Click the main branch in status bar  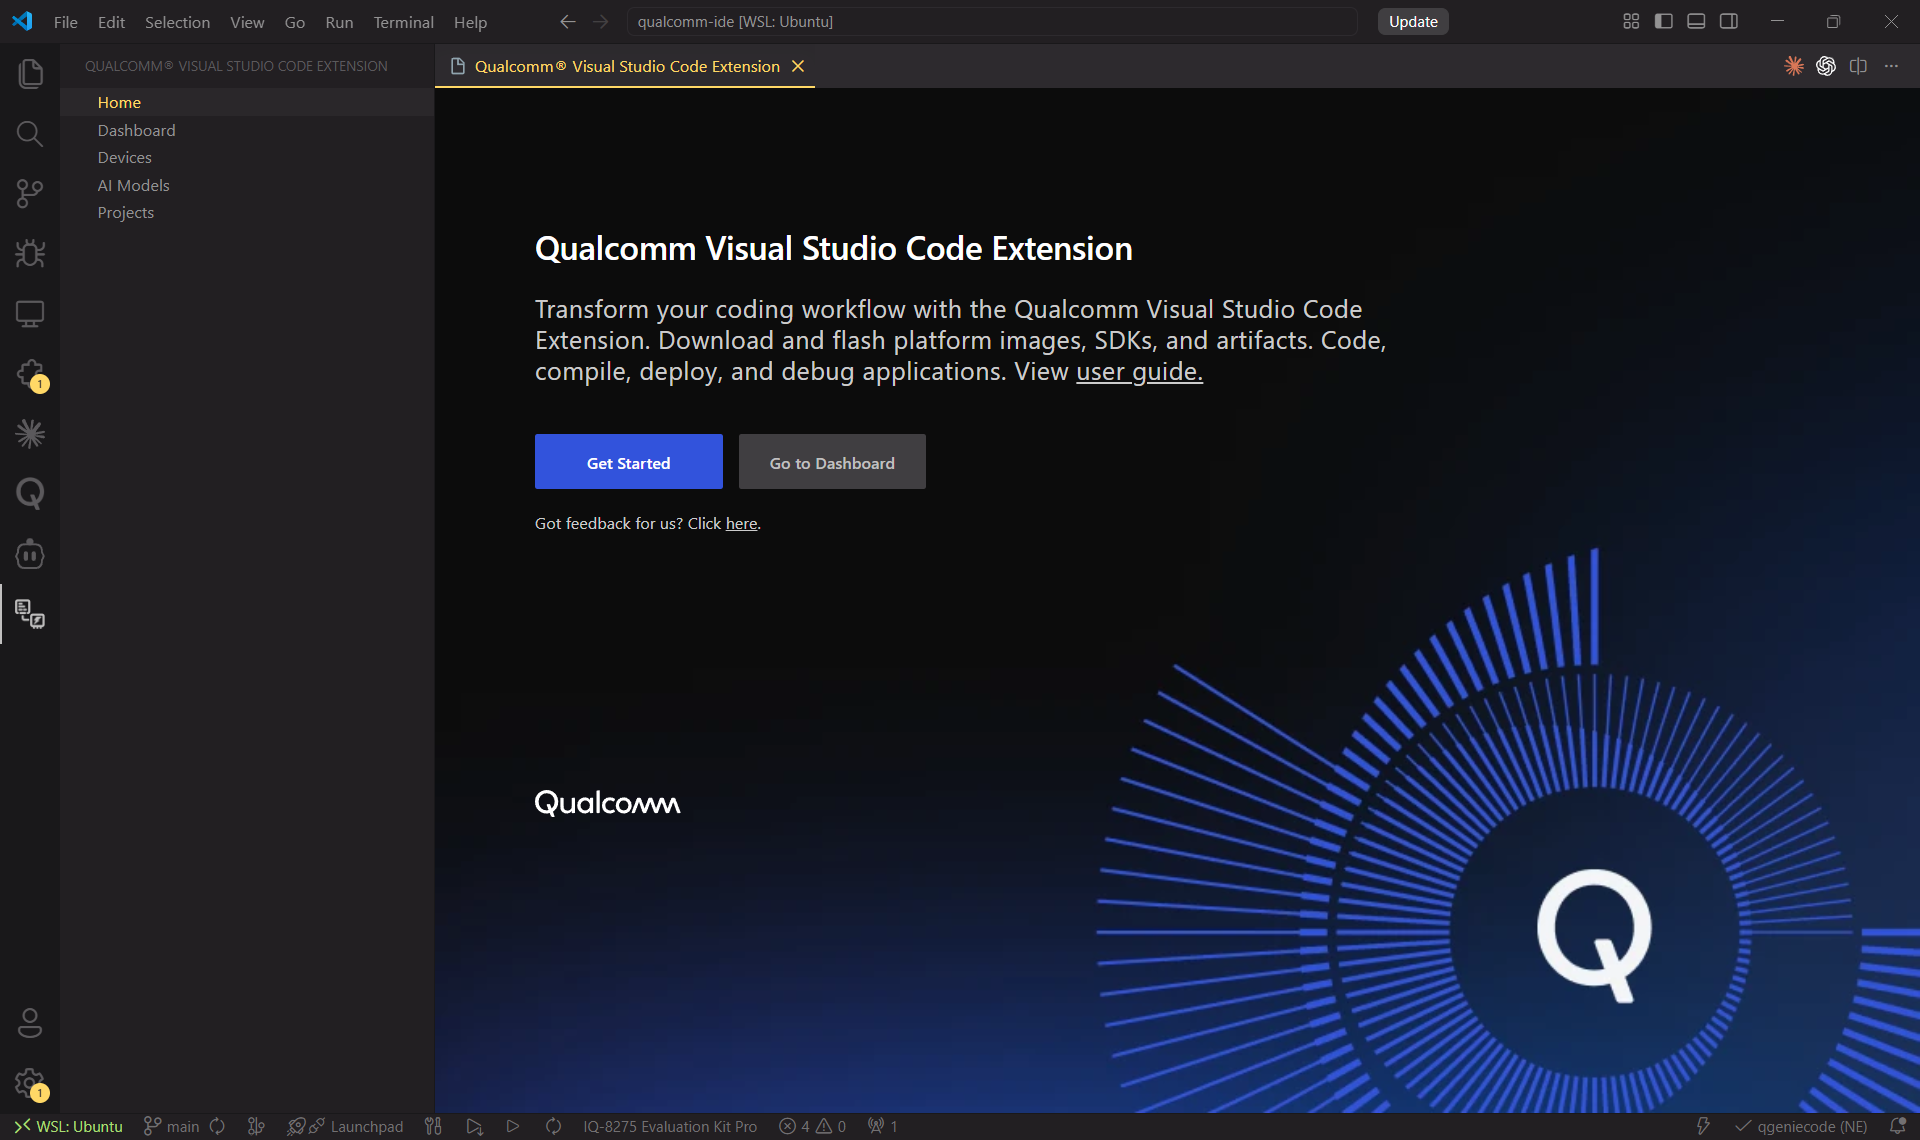coord(172,1126)
